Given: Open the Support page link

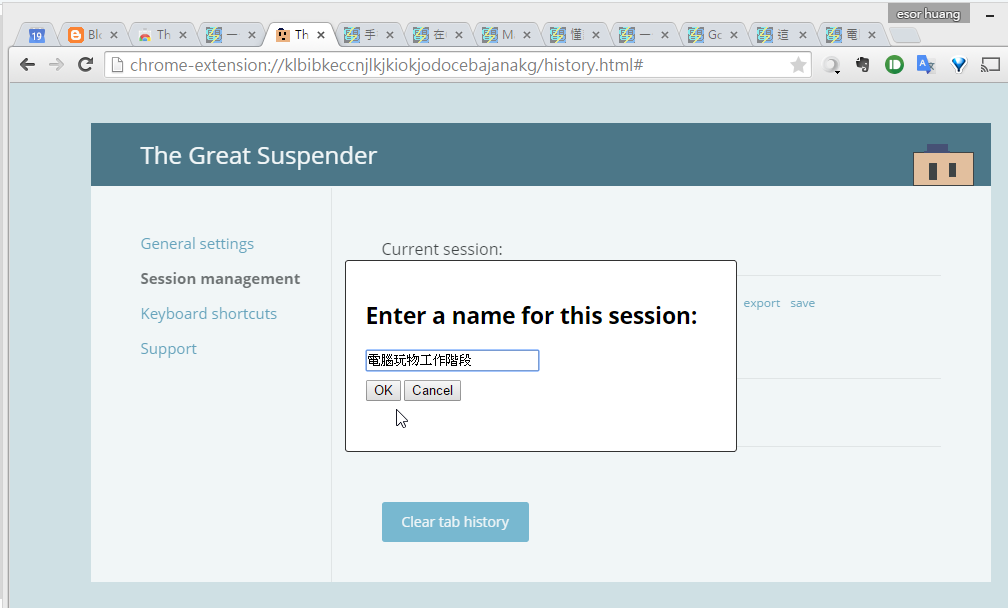Looking at the screenshot, I should [168, 348].
